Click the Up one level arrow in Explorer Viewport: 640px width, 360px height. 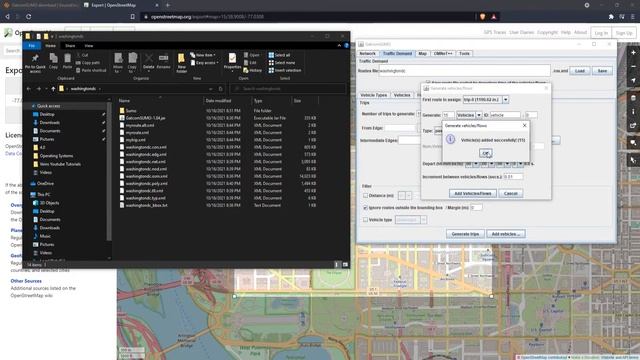(x=53, y=89)
